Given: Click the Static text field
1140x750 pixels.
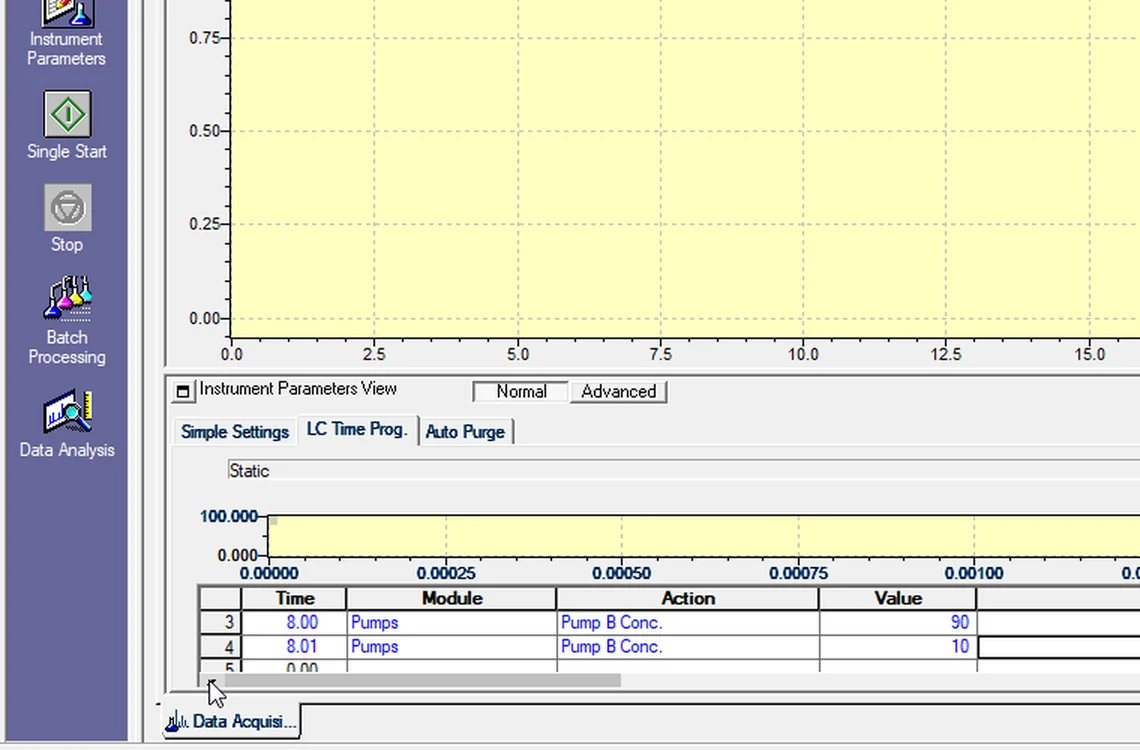Looking at the screenshot, I should coord(683,471).
